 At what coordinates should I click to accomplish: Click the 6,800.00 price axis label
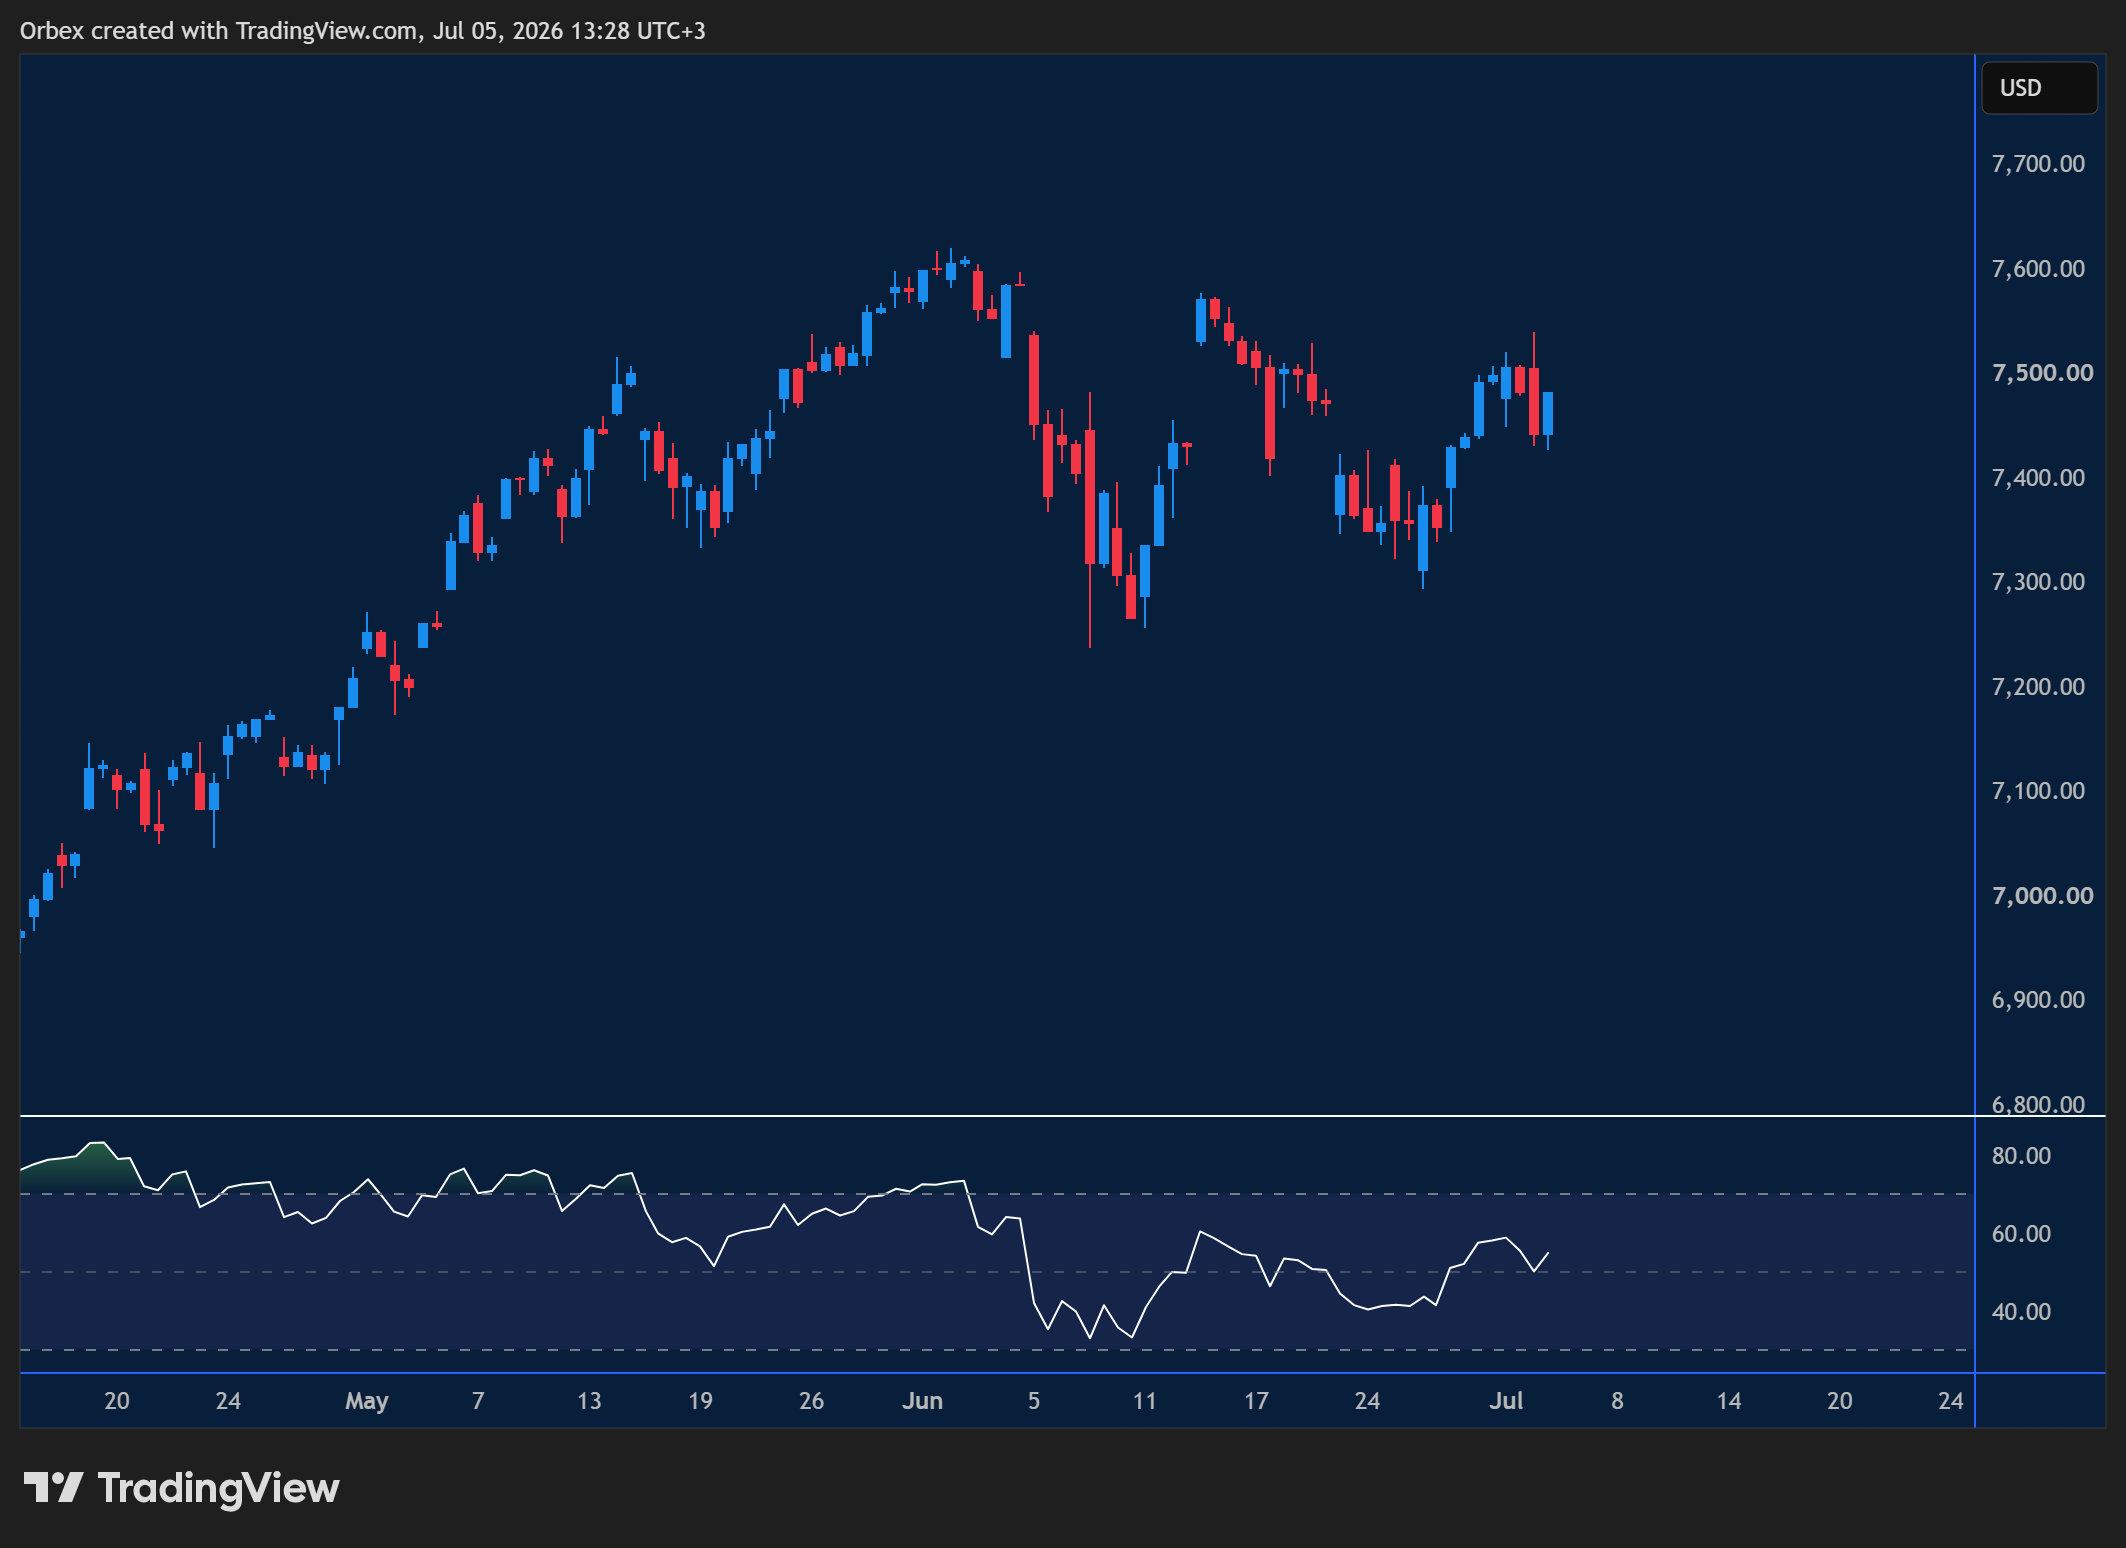2038,1104
